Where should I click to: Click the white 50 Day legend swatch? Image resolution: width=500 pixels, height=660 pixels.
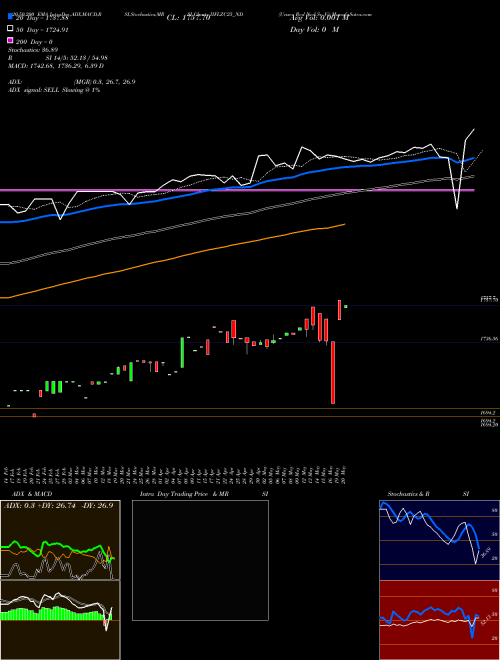click(11, 29)
